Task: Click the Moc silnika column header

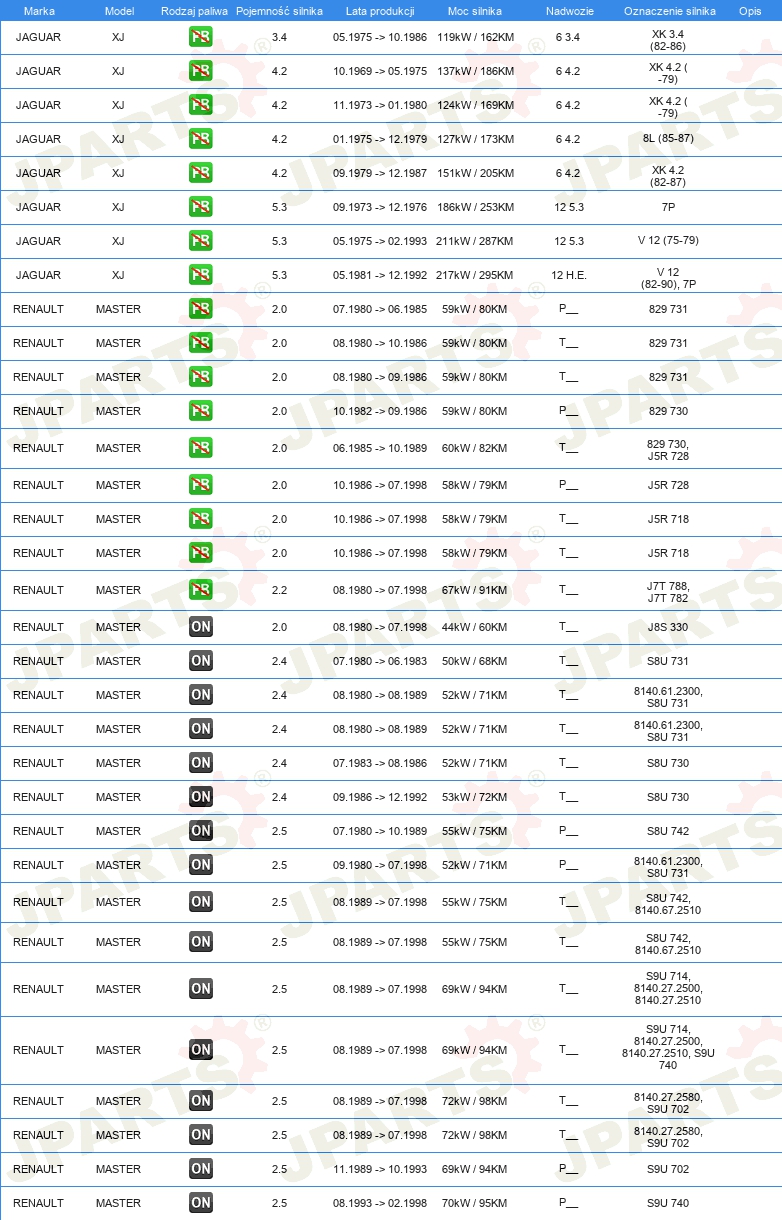Action: (x=475, y=11)
